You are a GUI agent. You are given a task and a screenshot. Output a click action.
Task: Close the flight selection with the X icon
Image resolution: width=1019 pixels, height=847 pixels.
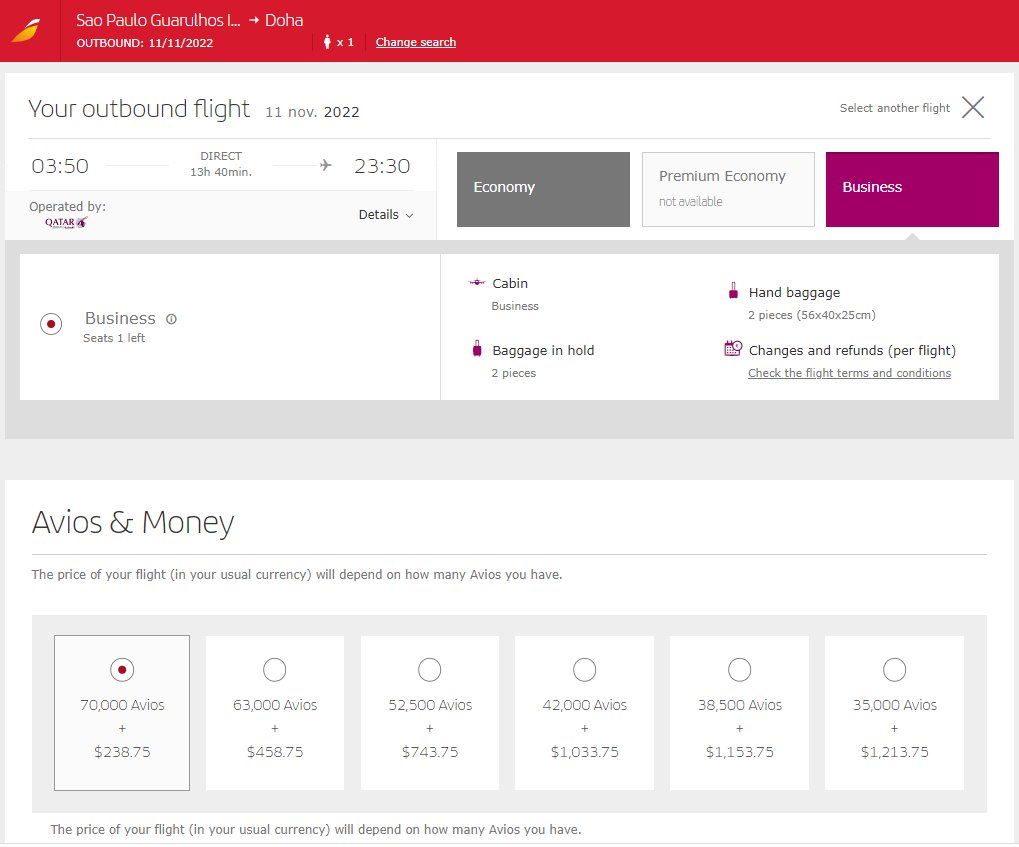[x=973, y=107]
